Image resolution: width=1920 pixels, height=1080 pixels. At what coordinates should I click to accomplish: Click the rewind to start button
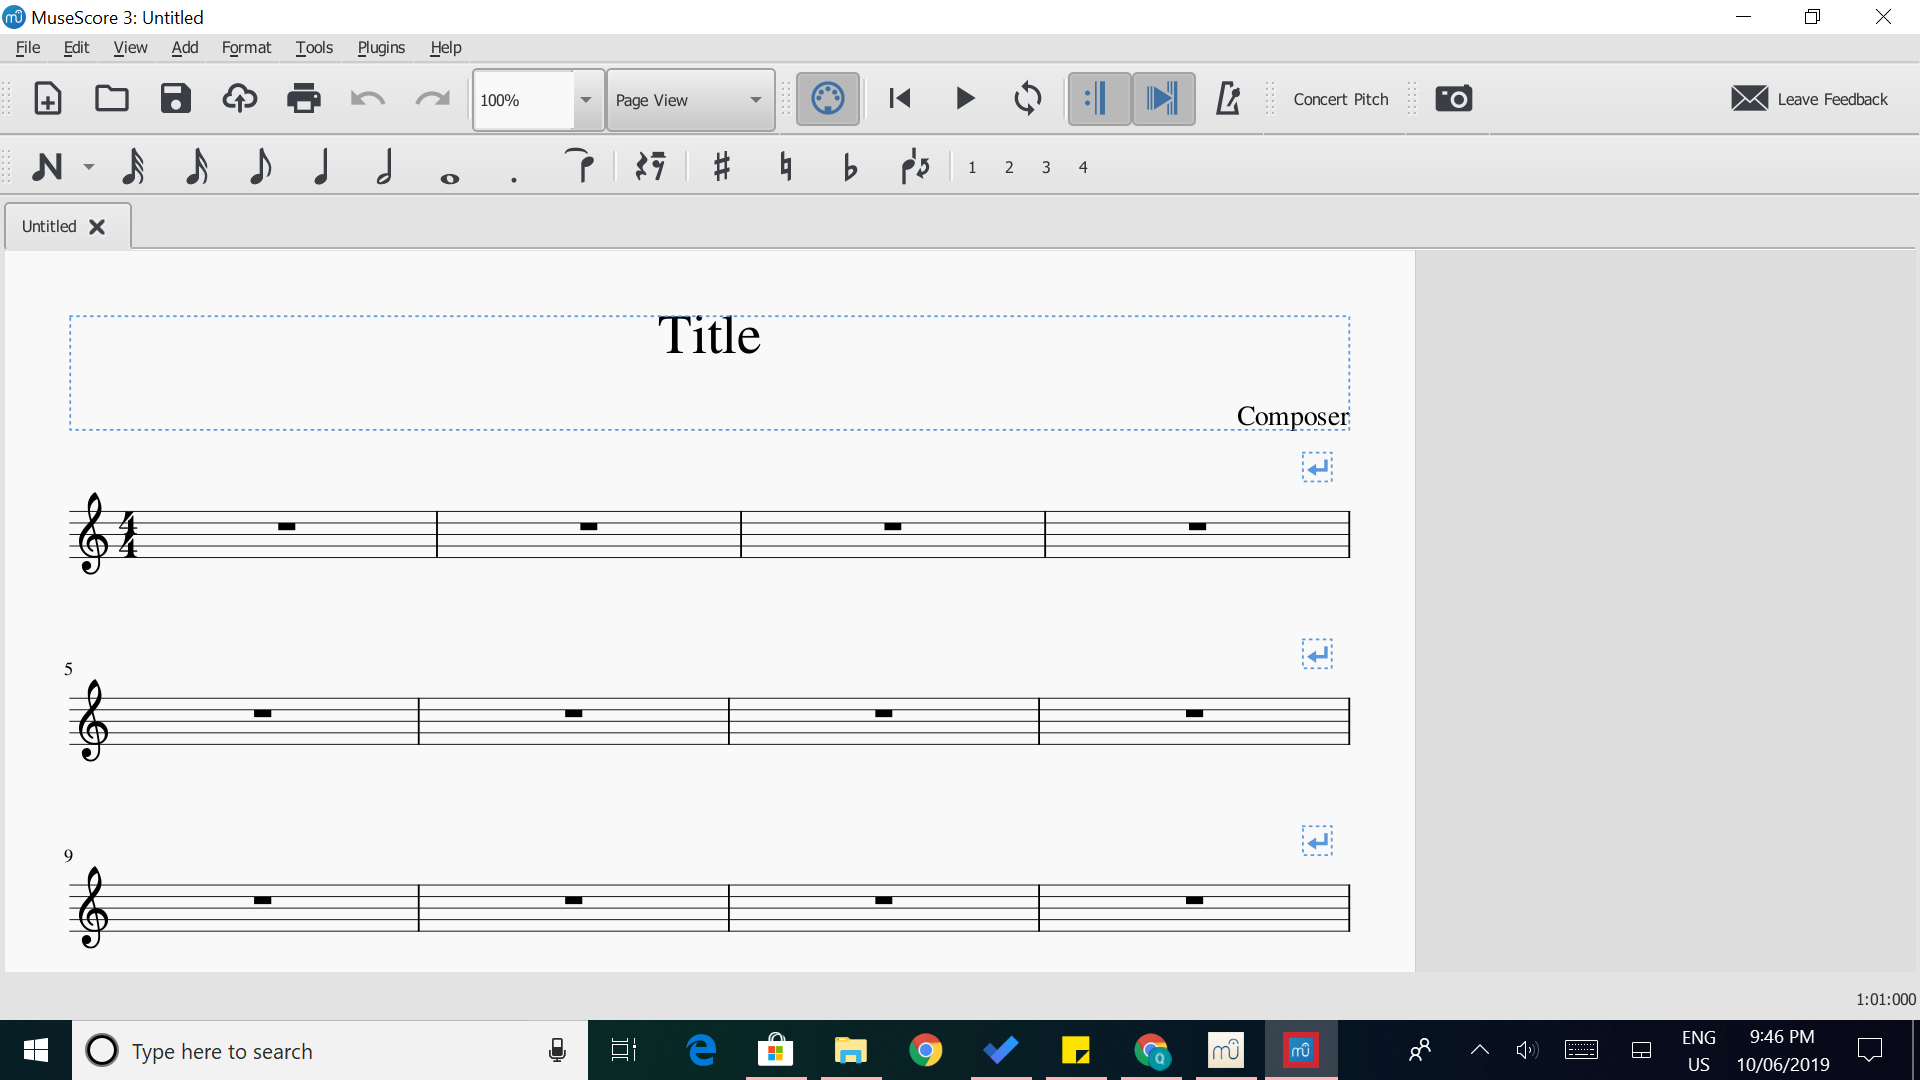point(899,99)
